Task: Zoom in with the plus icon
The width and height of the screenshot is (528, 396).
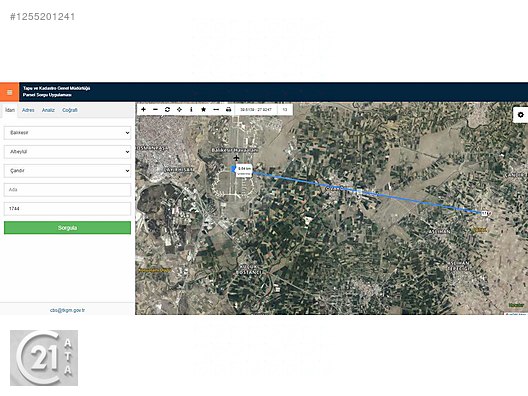Action: click(x=143, y=109)
